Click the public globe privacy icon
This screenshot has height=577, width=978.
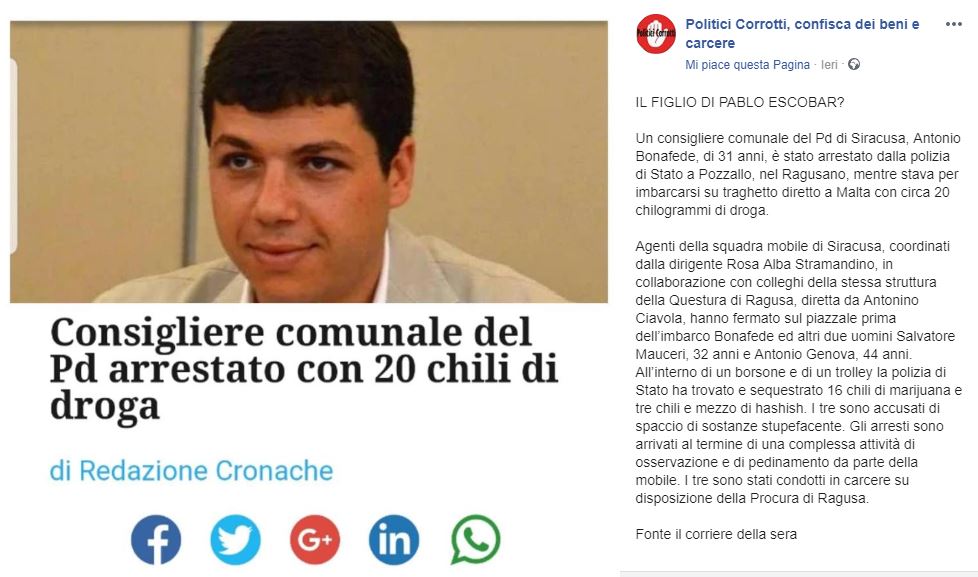[854, 64]
